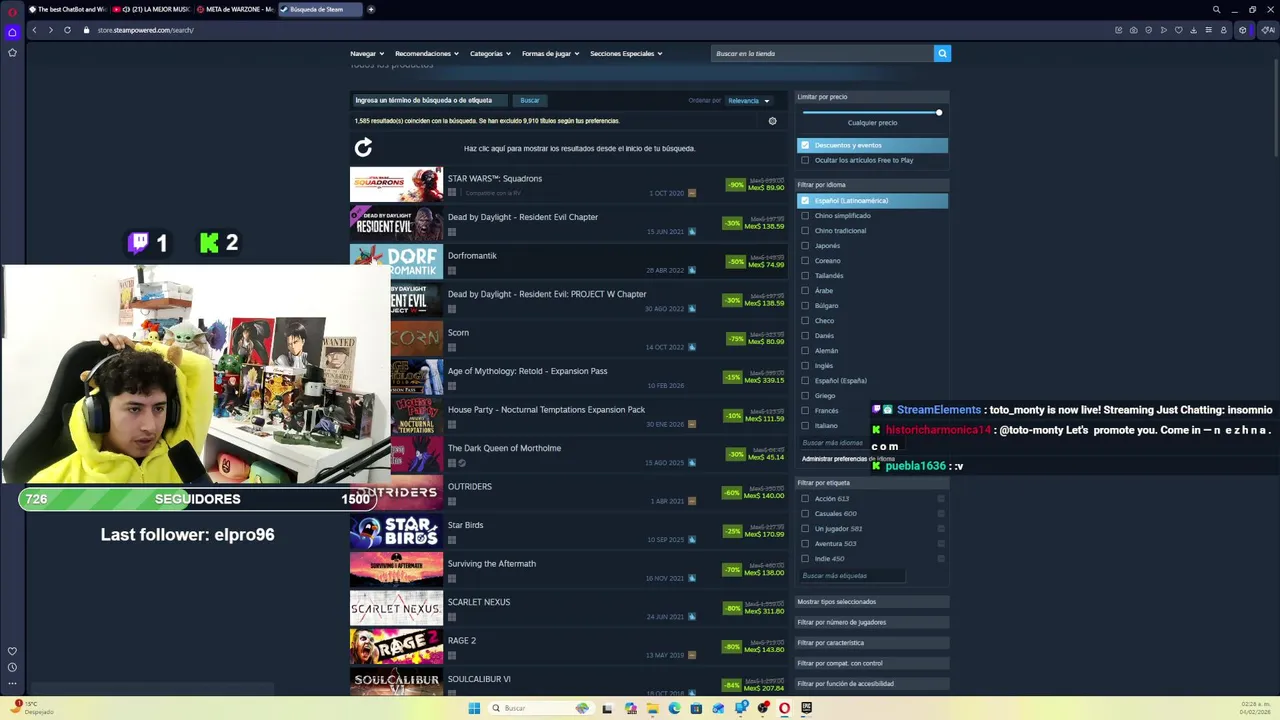Select the Búsqueda de Steam tab
The image size is (1280, 720).
pyautogui.click(x=319, y=9)
